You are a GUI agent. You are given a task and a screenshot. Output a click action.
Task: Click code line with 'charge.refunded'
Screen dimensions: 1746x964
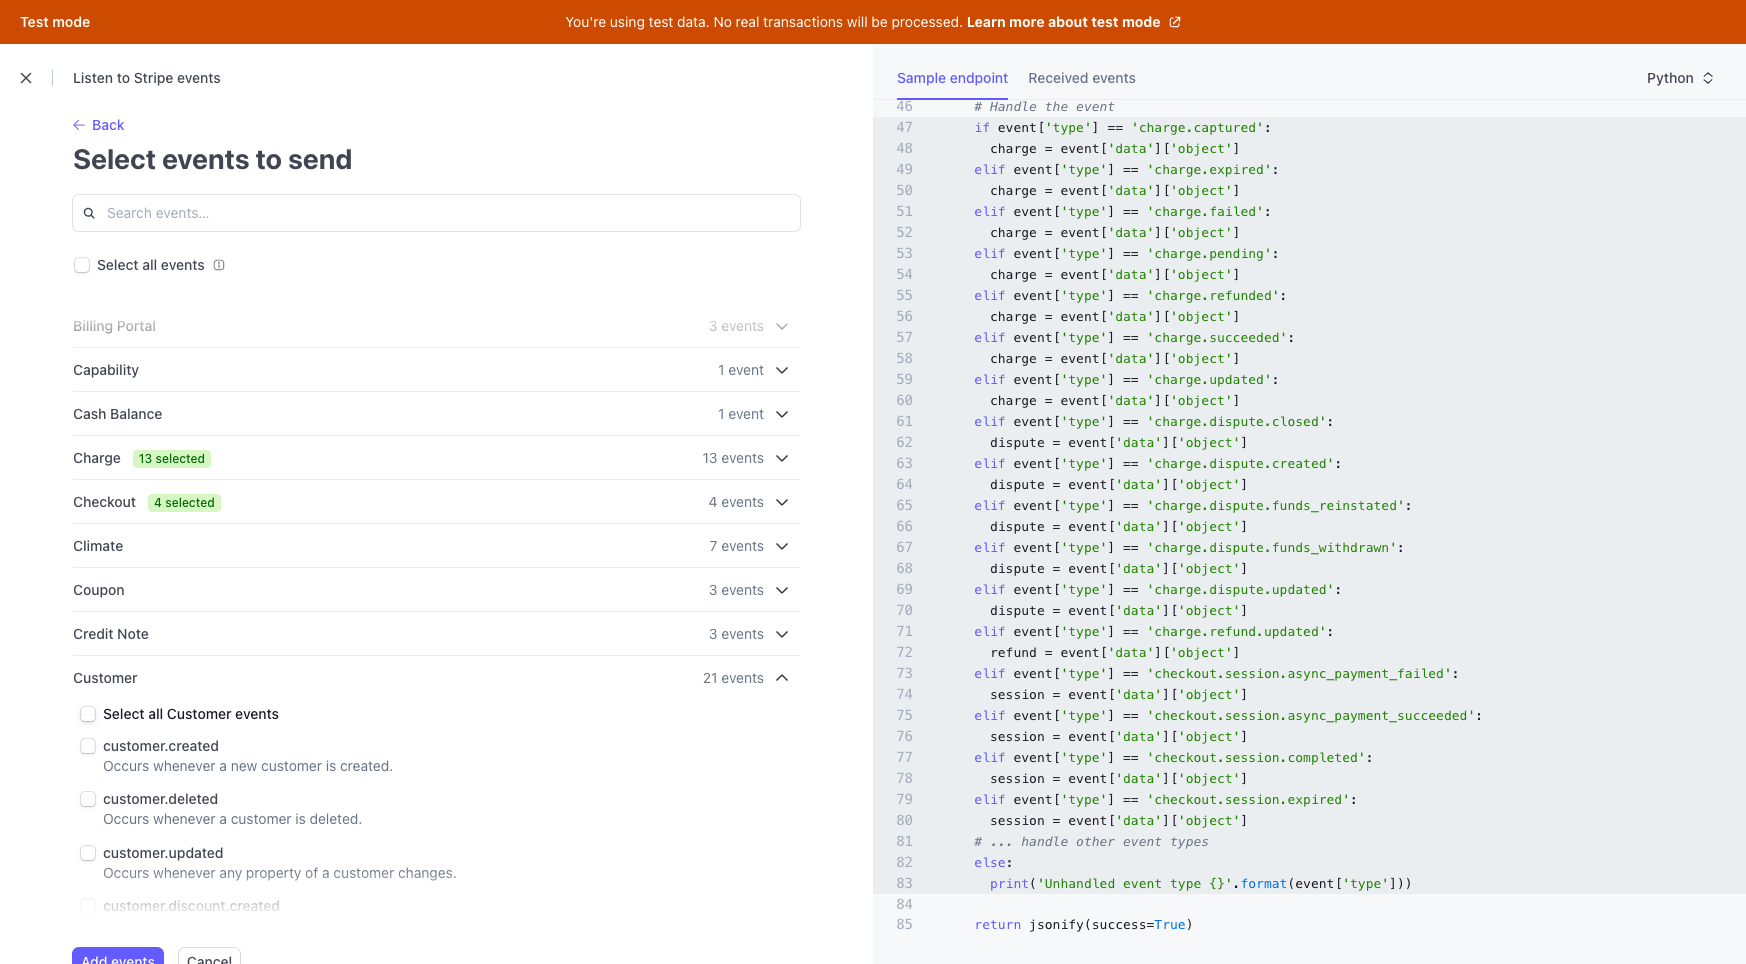[x=1131, y=296]
